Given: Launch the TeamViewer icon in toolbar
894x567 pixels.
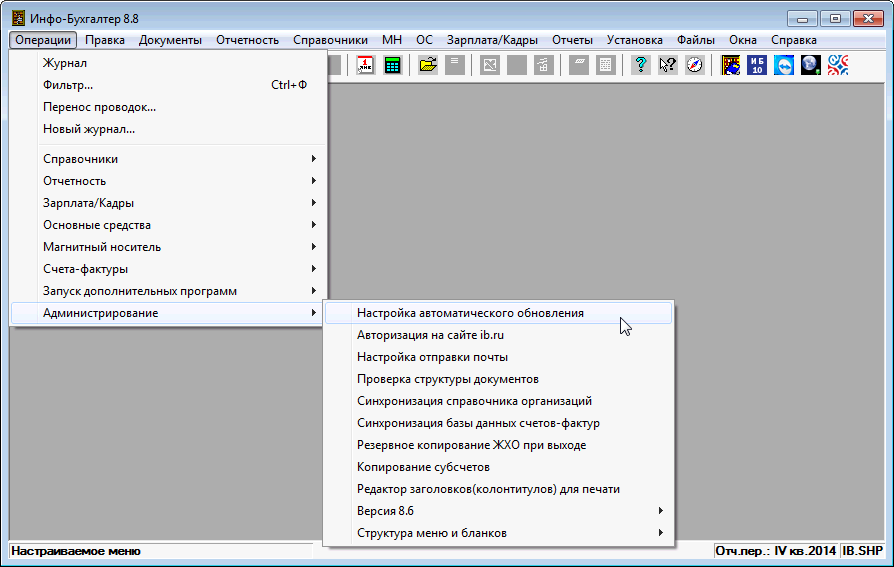Looking at the screenshot, I should [x=784, y=65].
